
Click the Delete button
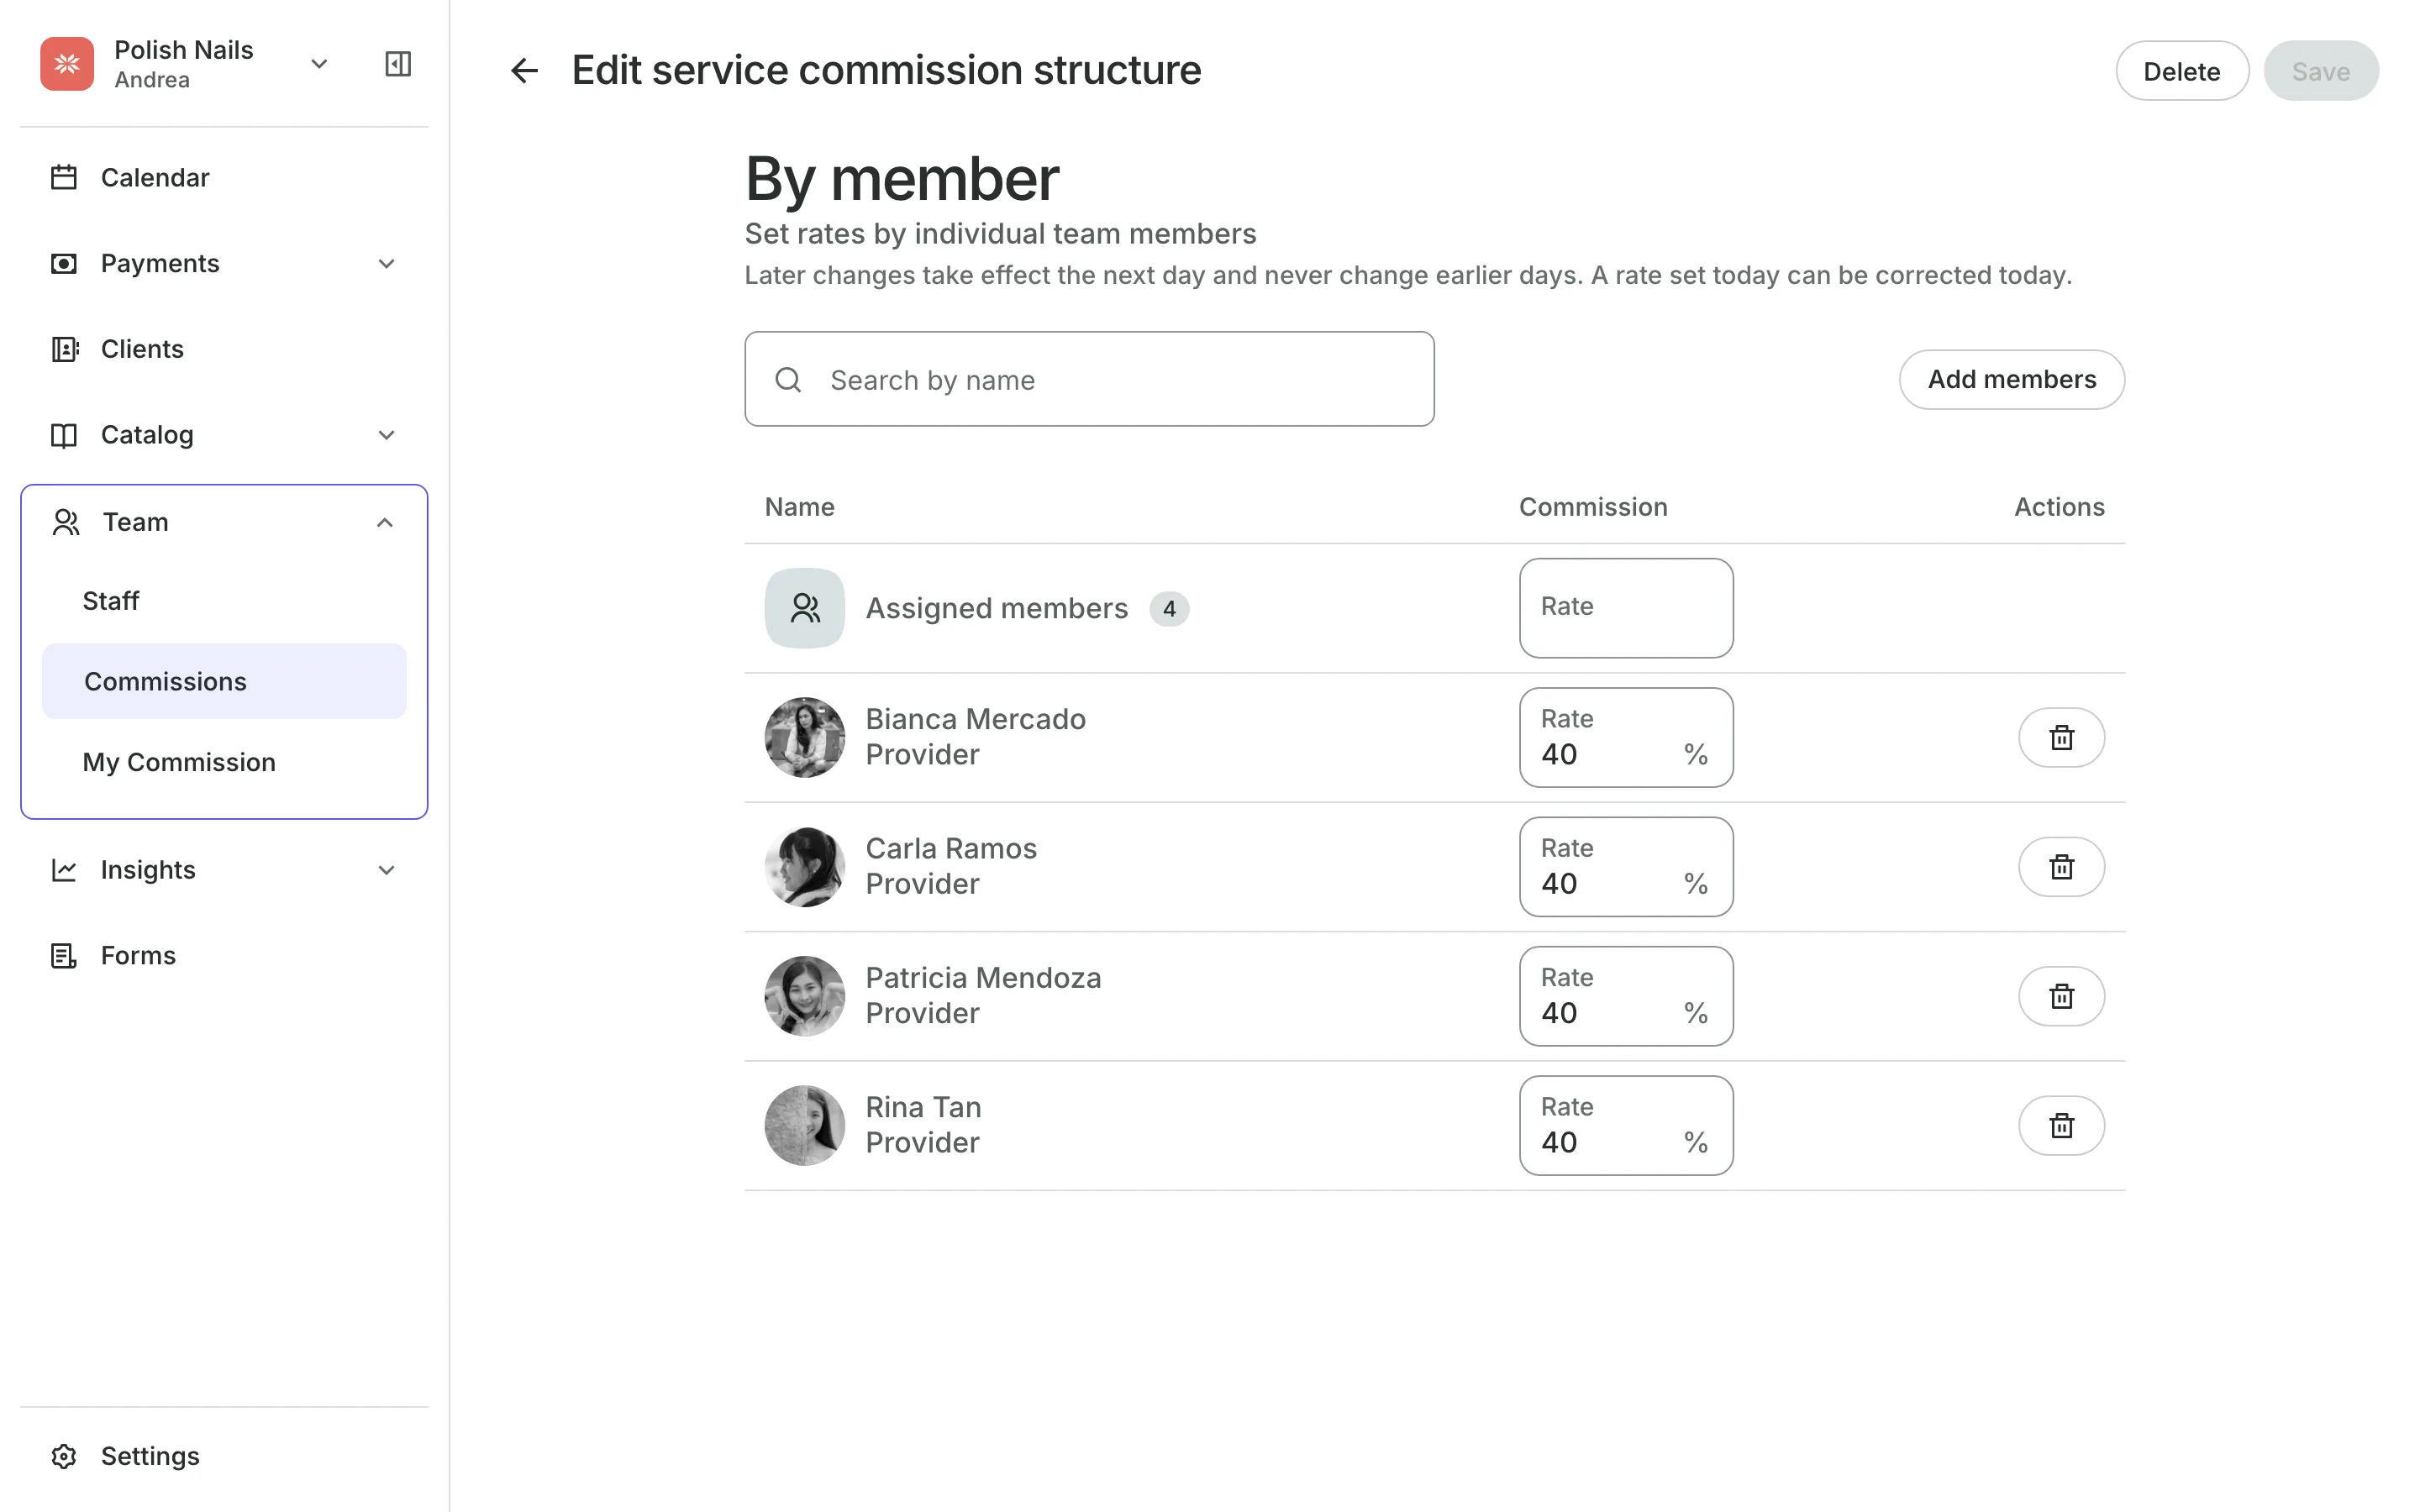[x=2182, y=71]
